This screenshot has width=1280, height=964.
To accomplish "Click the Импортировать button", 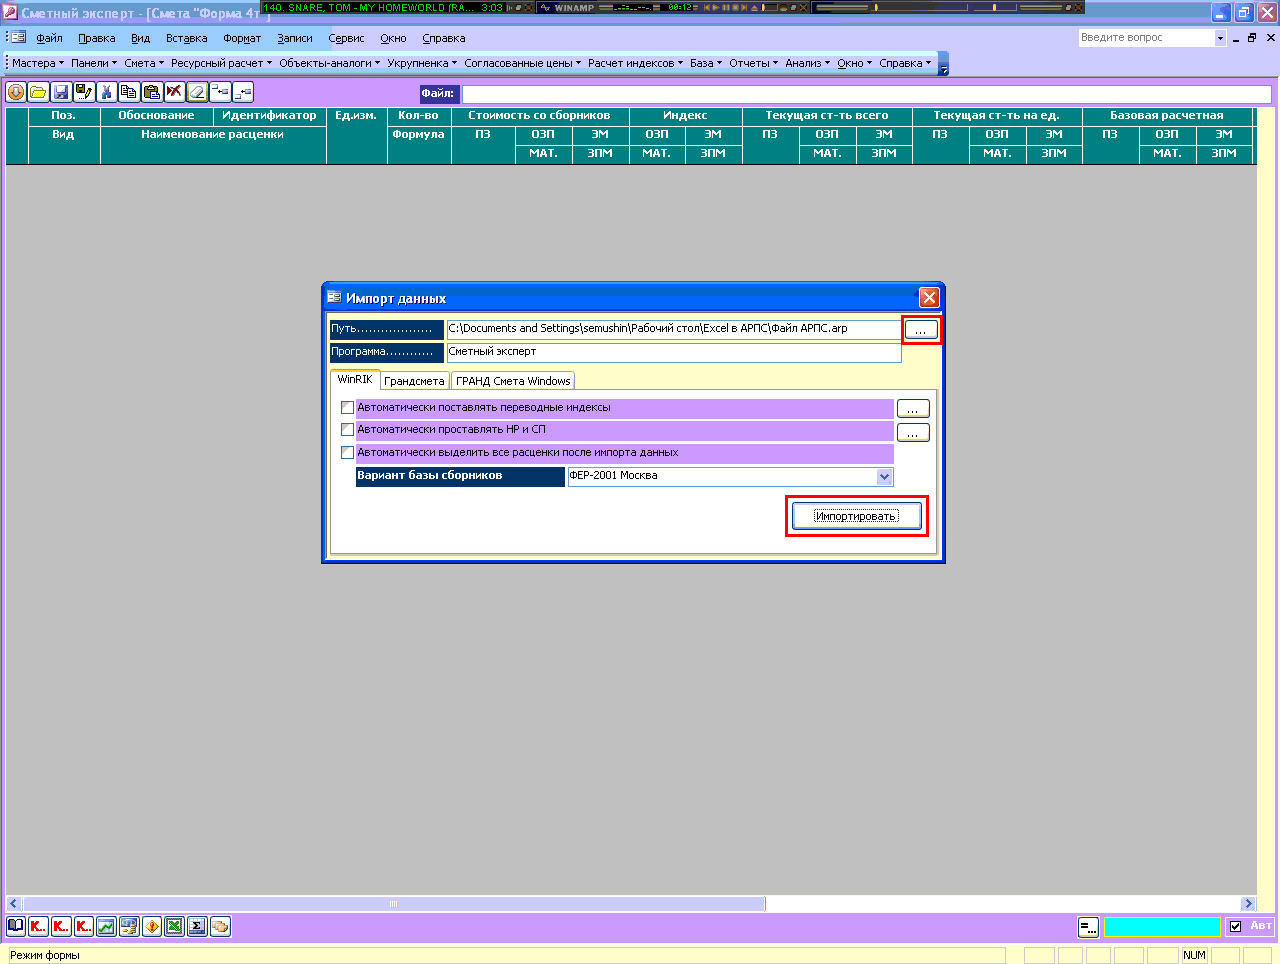I will point(856,516).
